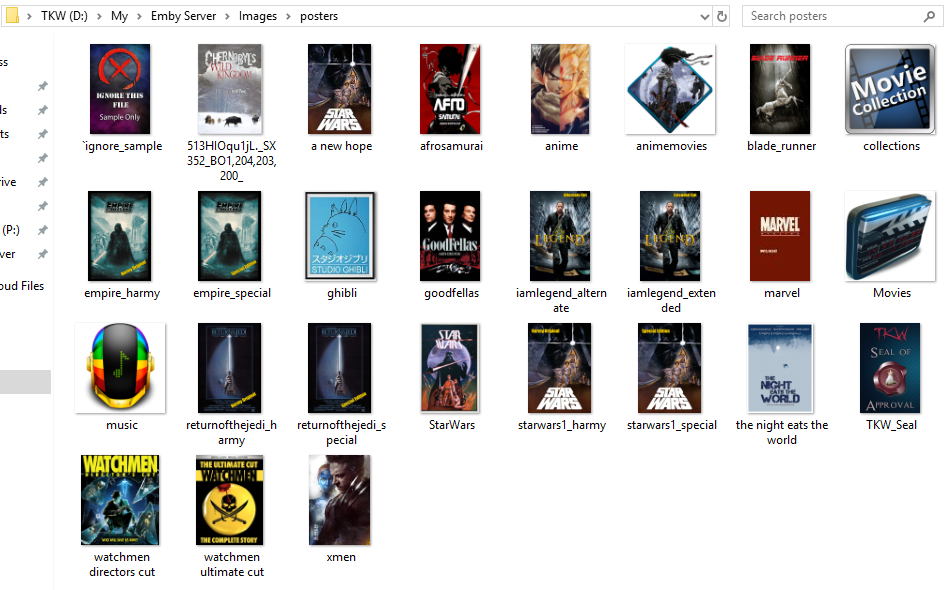Select the empire_special poster thumbnail
This screenshot has height=590, width=952.
pos(230,236)
